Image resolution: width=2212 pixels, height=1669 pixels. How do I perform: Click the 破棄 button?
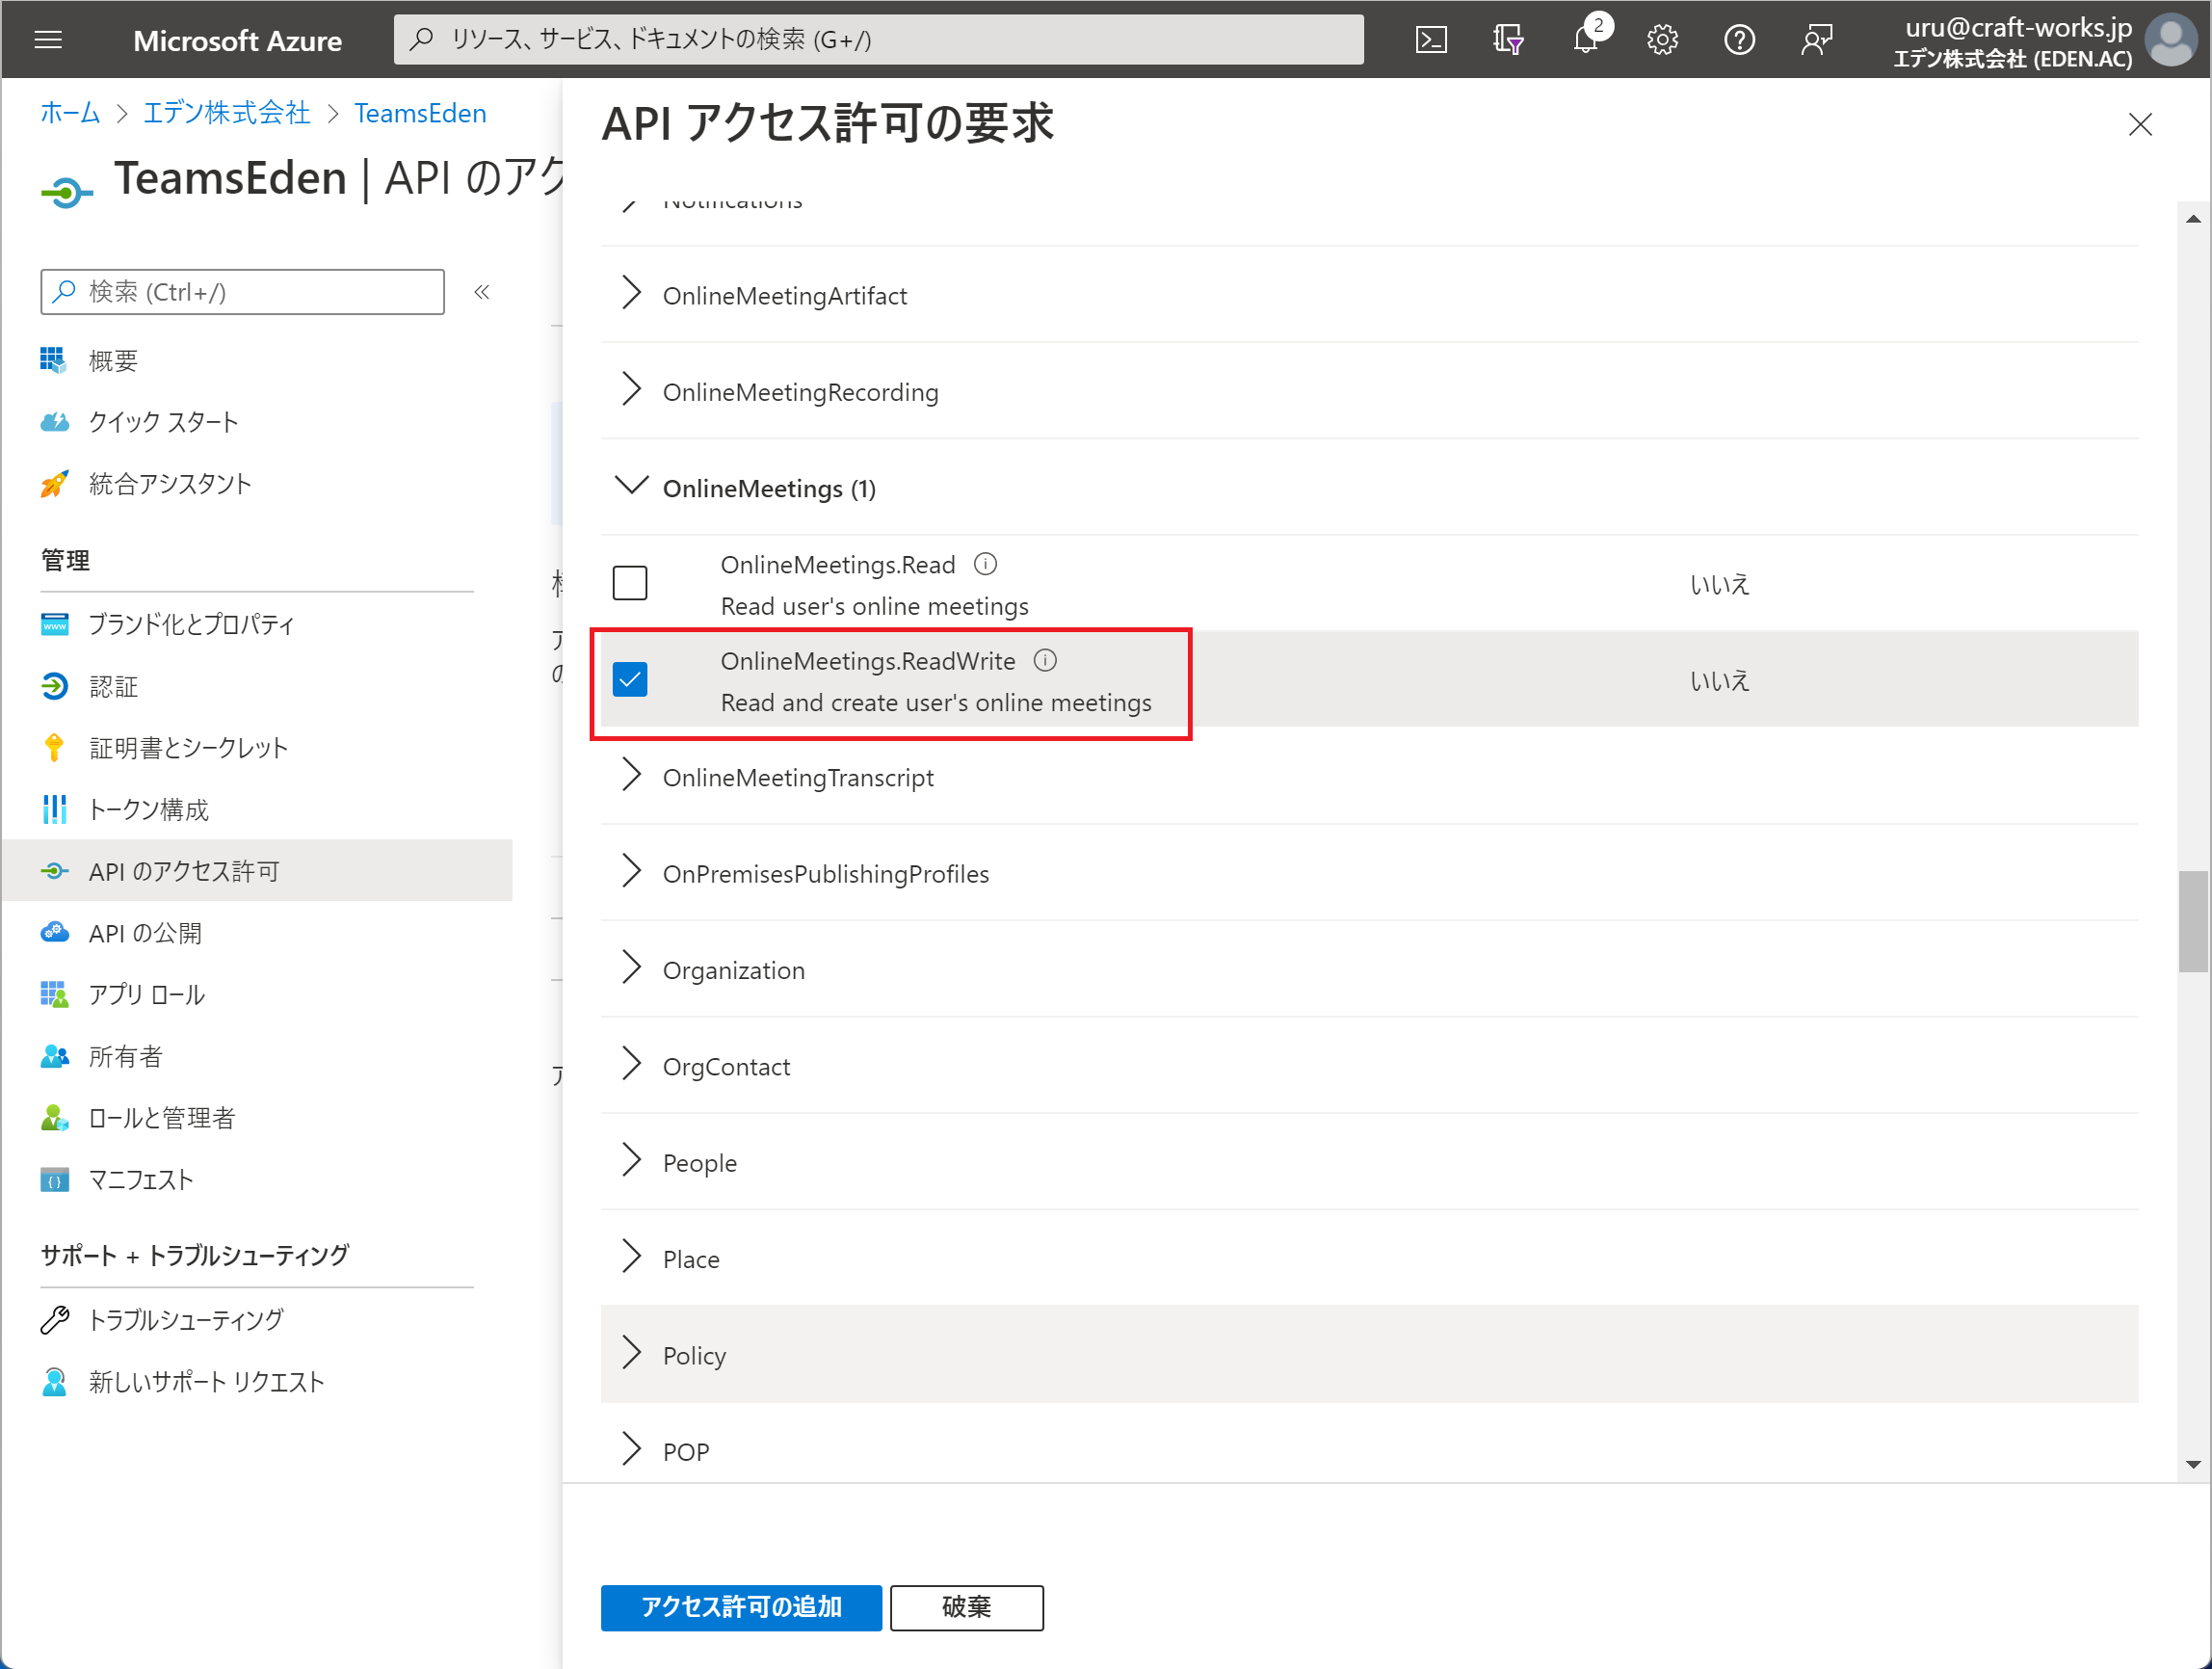[967, 1607]
